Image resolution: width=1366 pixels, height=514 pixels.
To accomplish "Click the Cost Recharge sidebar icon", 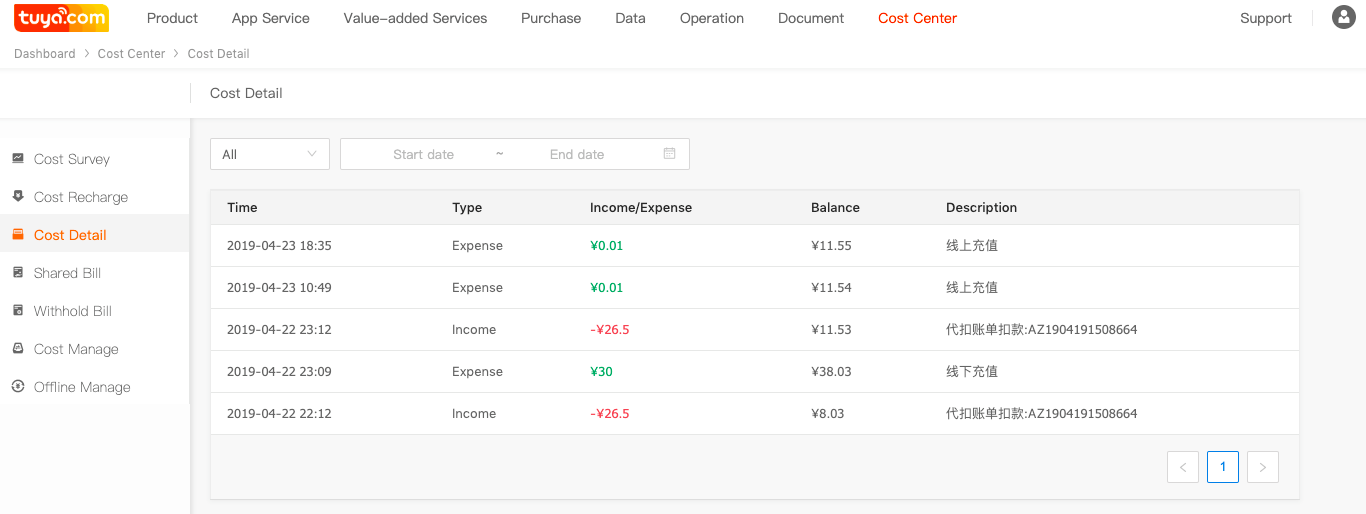I will pyautogui.click(x=18, y=196).
